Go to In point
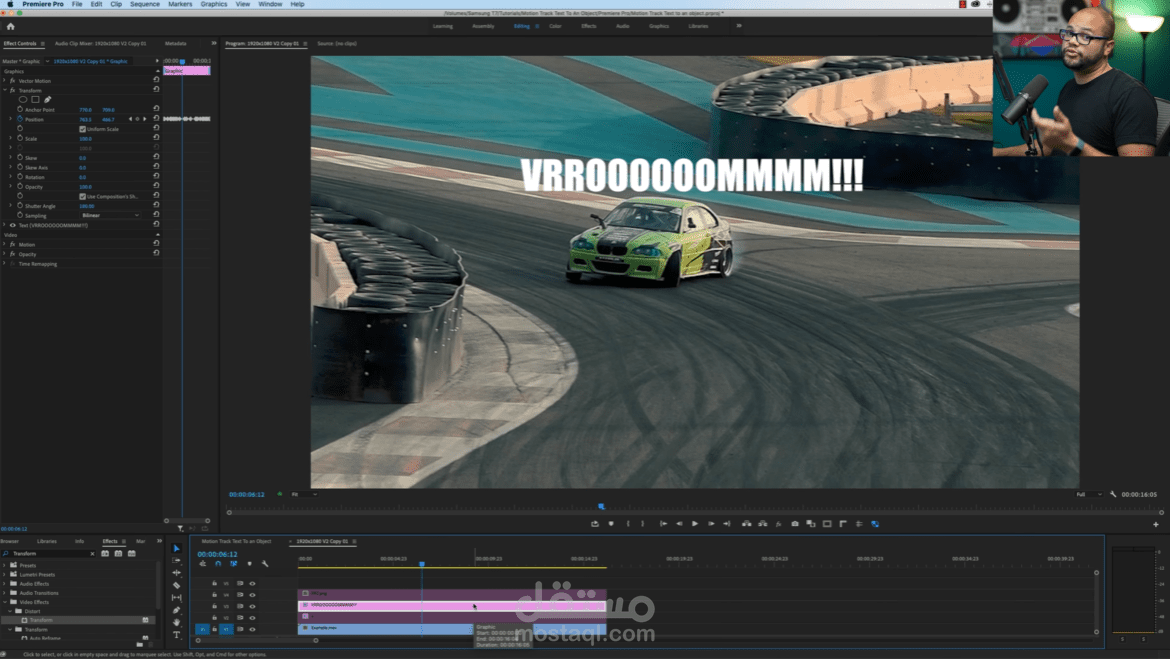 [x=663, y=524]
